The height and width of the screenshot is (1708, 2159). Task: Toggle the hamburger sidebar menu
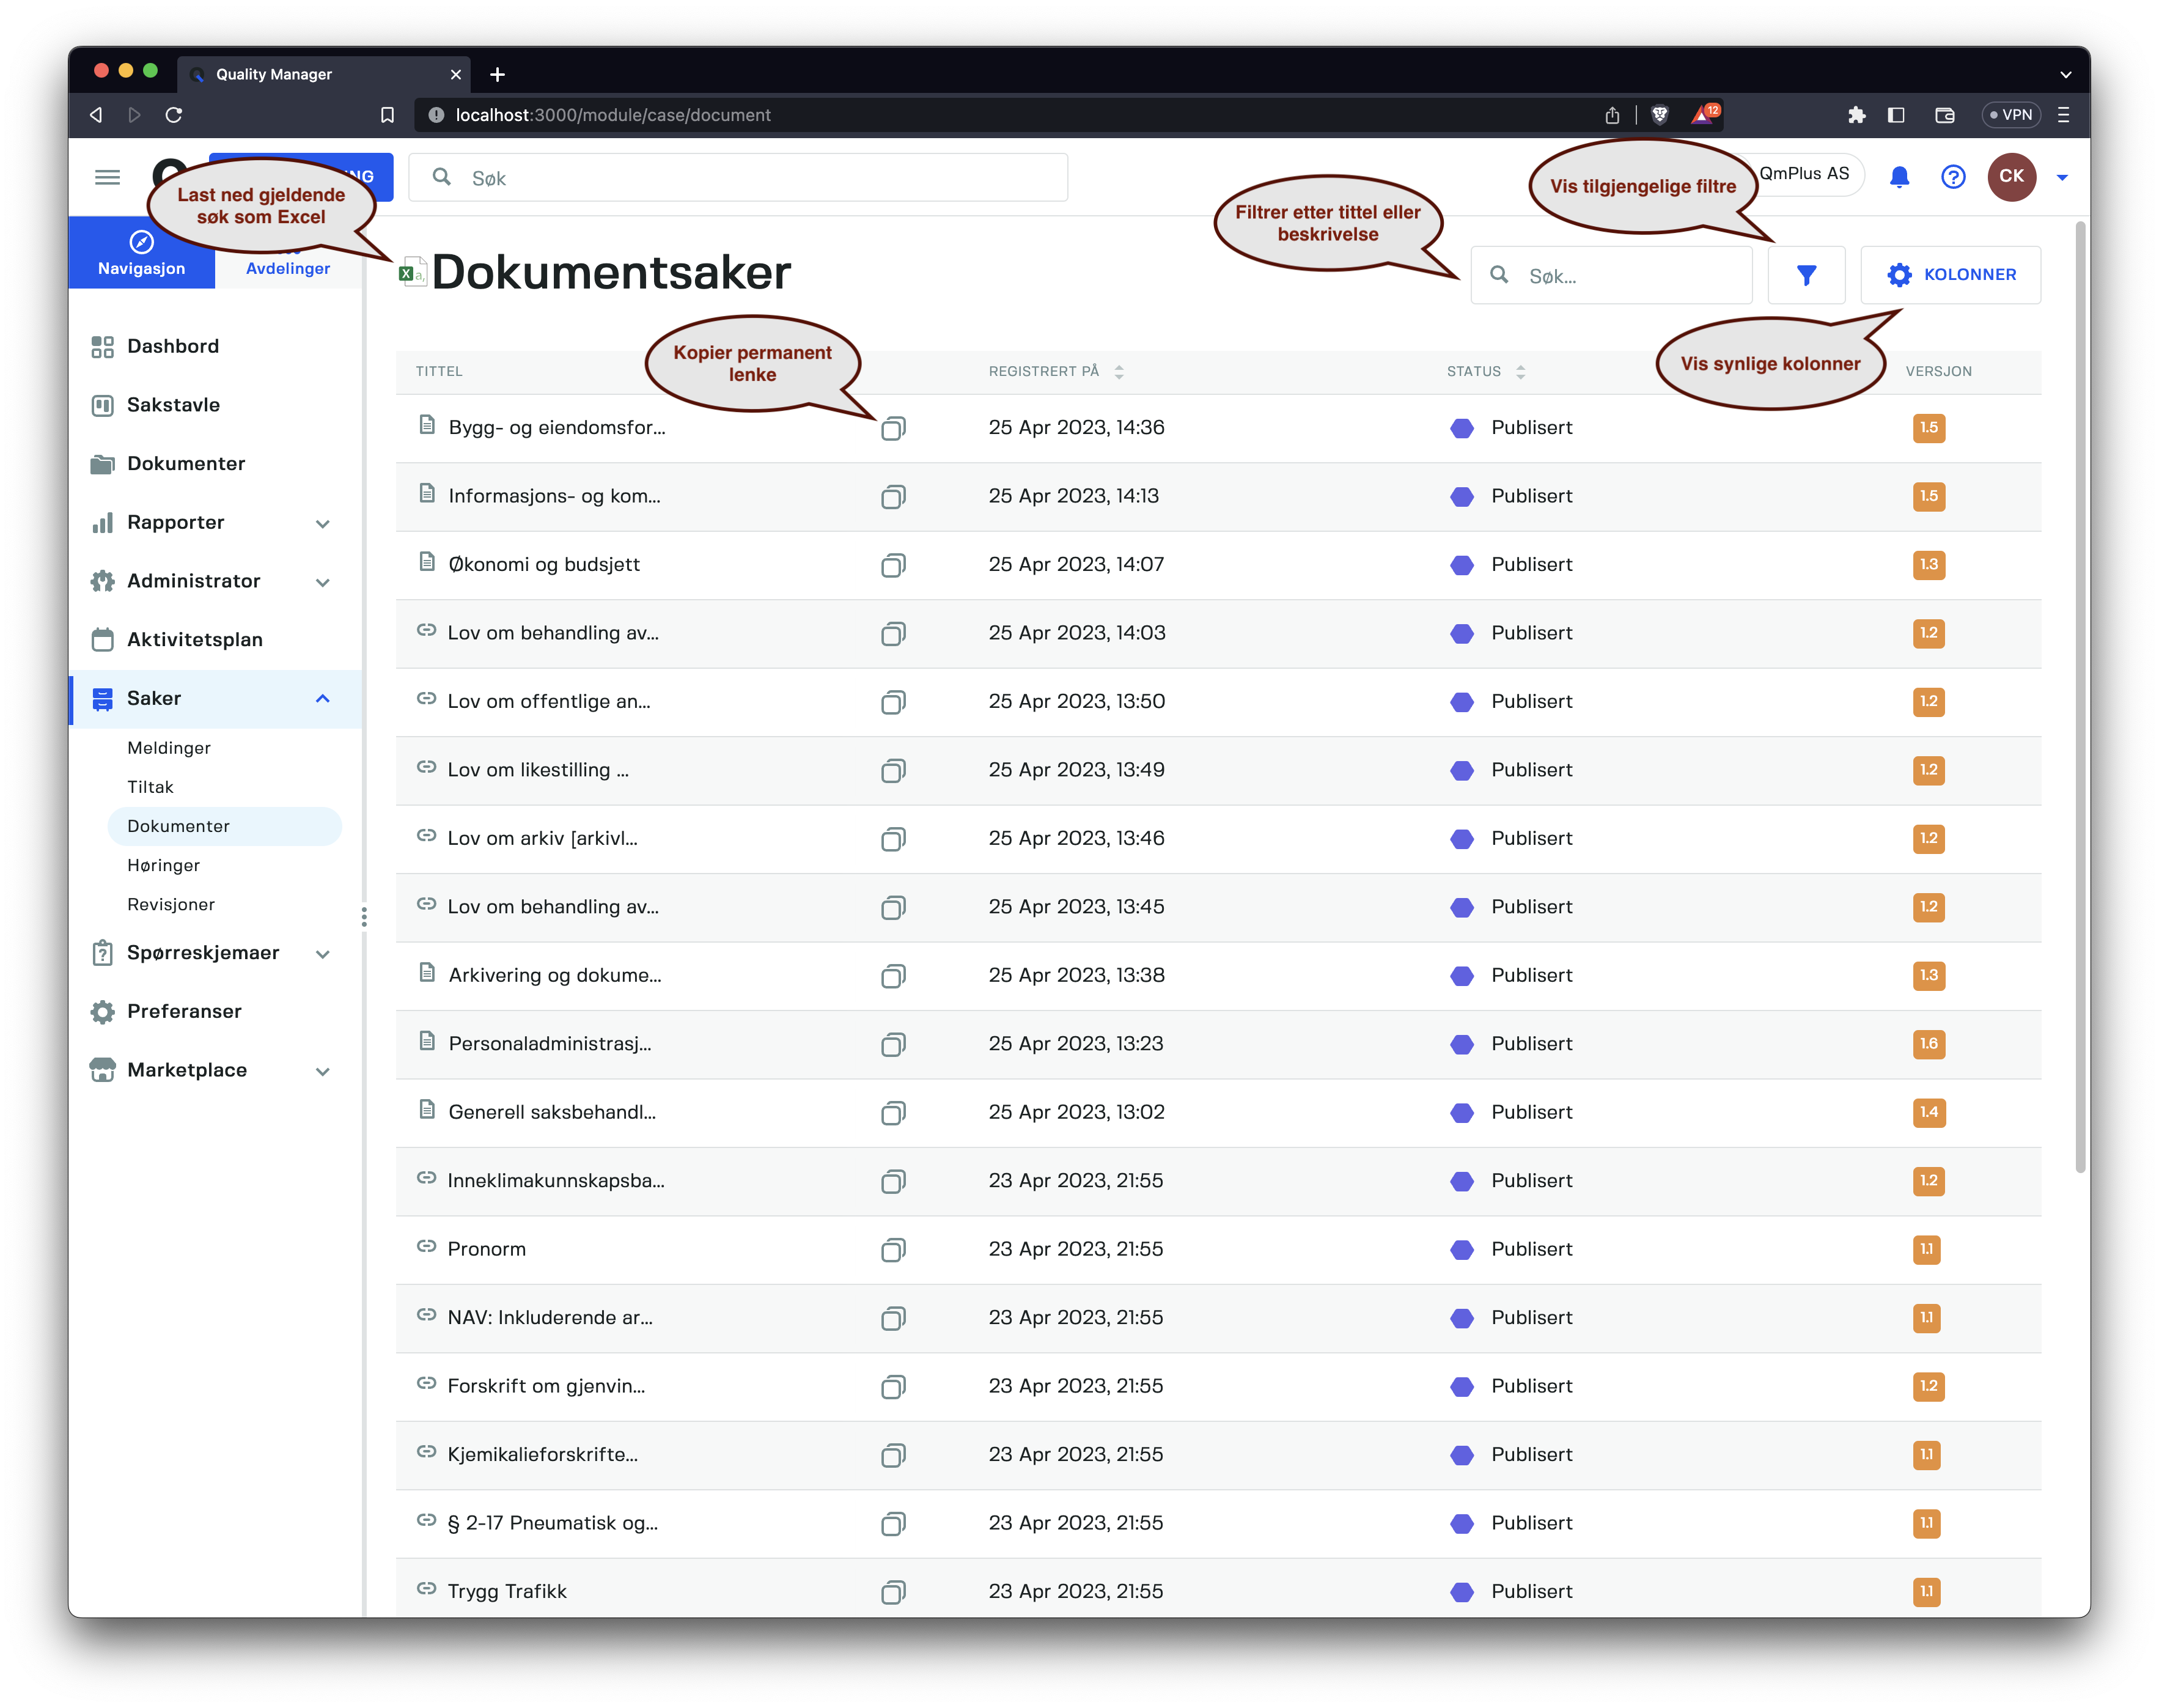click(107, 177)
